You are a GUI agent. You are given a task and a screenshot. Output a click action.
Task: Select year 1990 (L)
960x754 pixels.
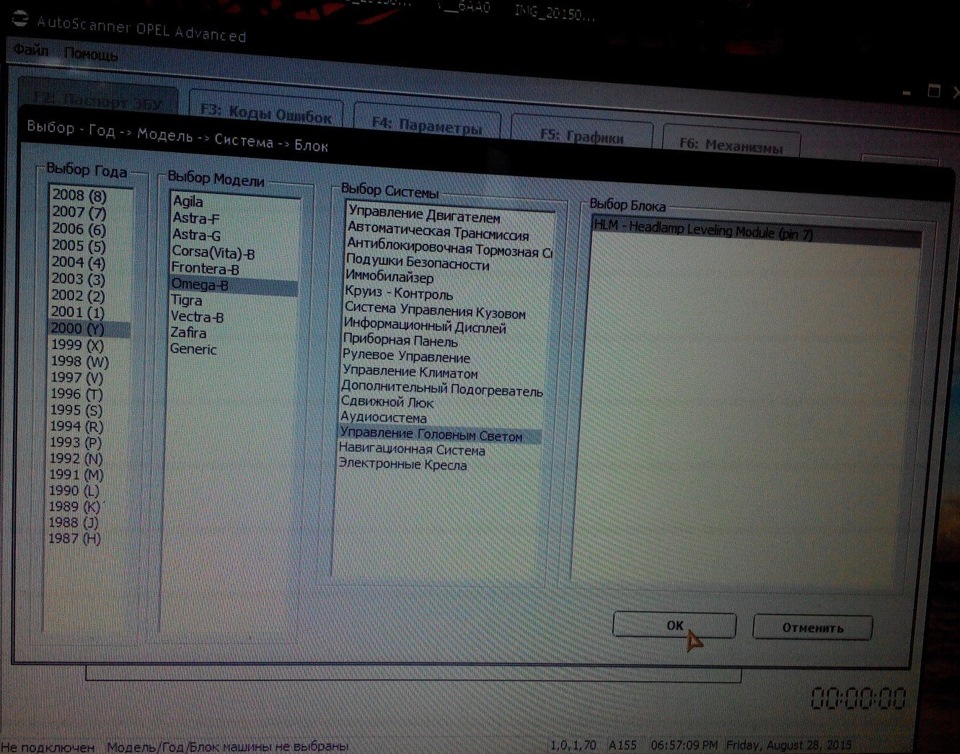[x=74, y=490]
